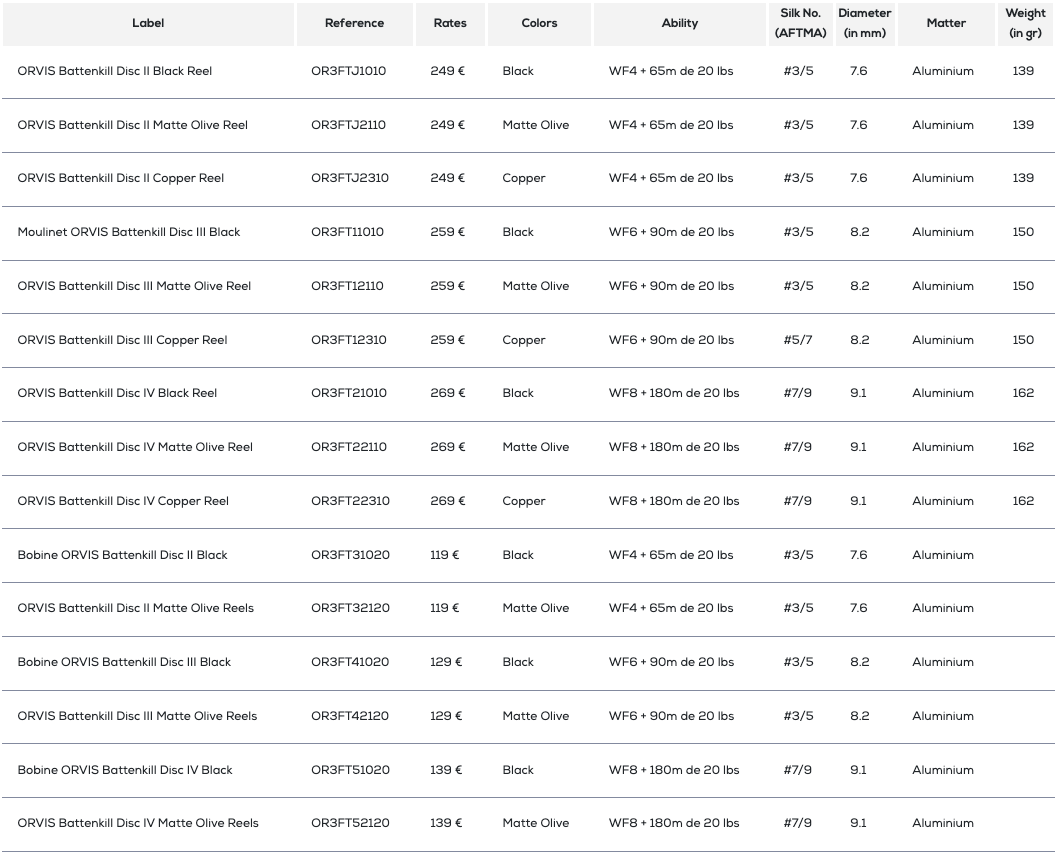Select ORVIS Battenkill Disc II Copper Reel row
1055x858 pixels.
[528, 178]
